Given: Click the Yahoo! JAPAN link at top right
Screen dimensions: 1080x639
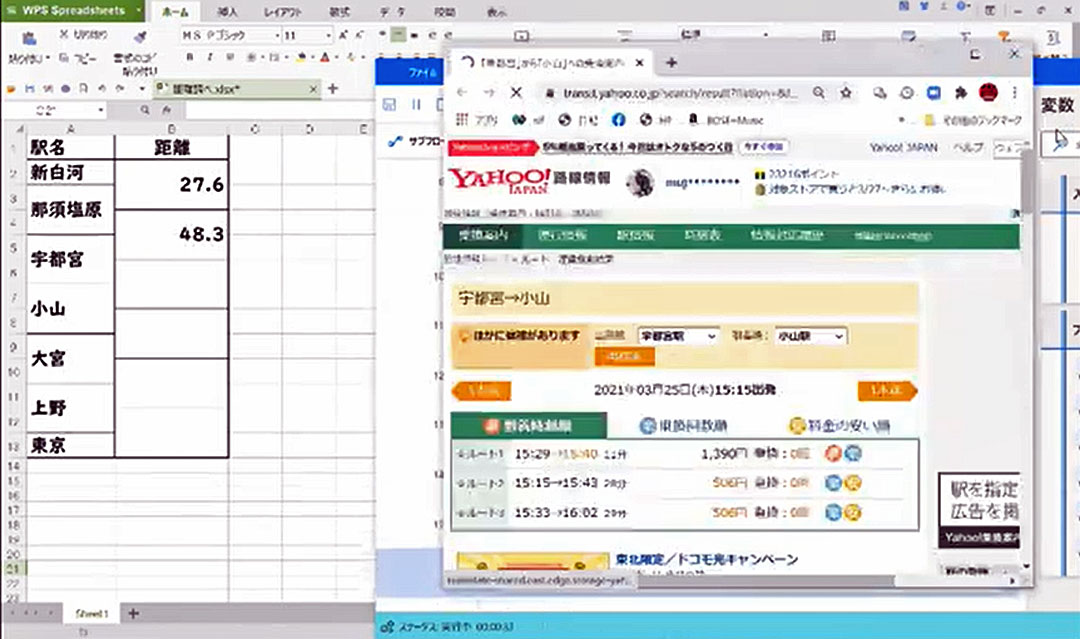Looking at the screenshot, I should pos(902,147).
